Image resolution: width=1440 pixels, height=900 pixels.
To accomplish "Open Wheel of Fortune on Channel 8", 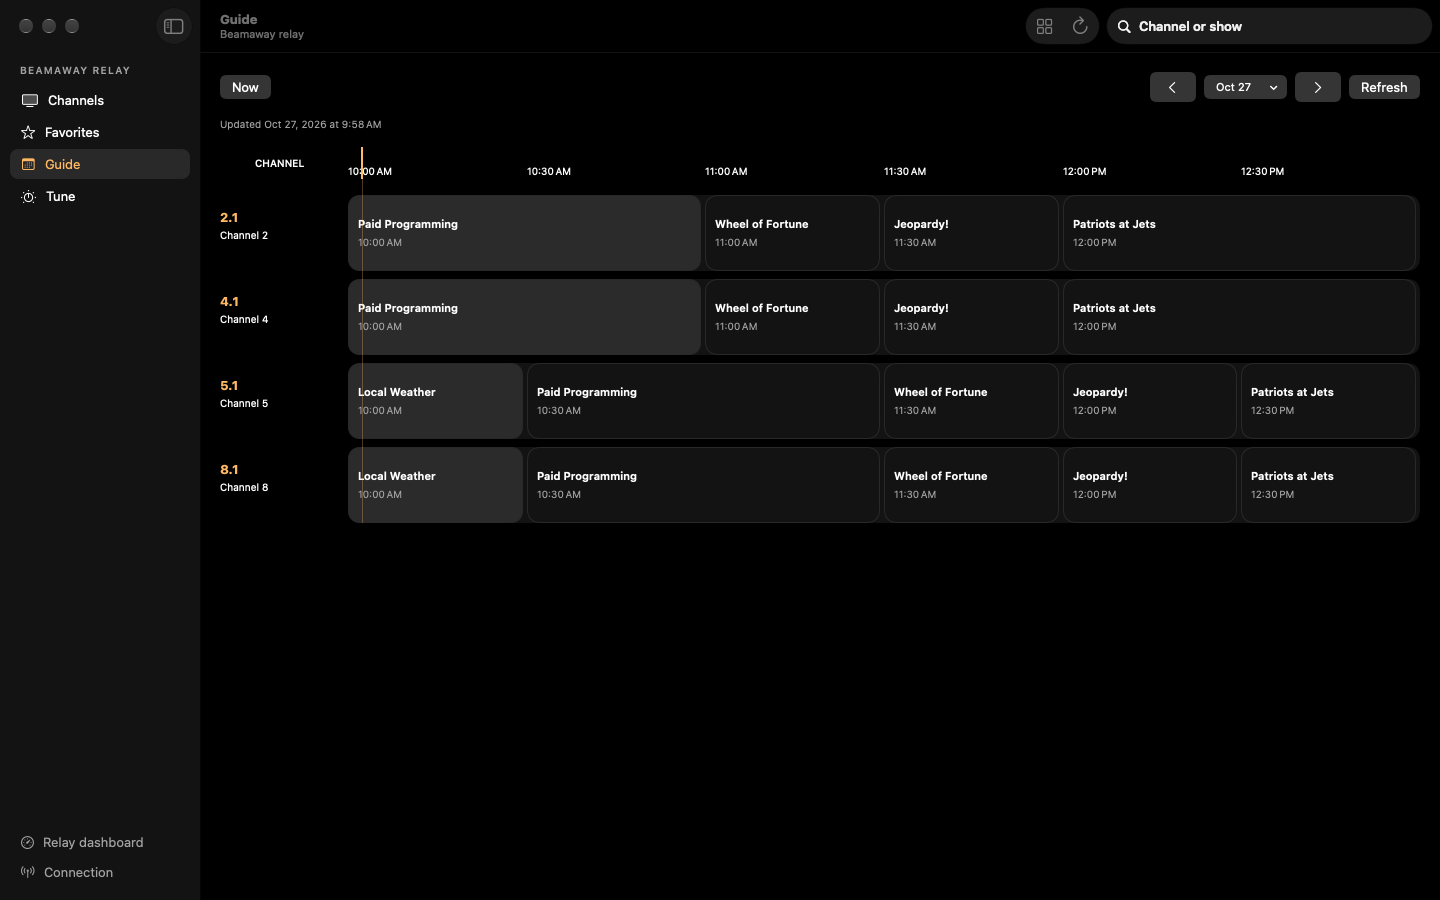I will point(971,485).
